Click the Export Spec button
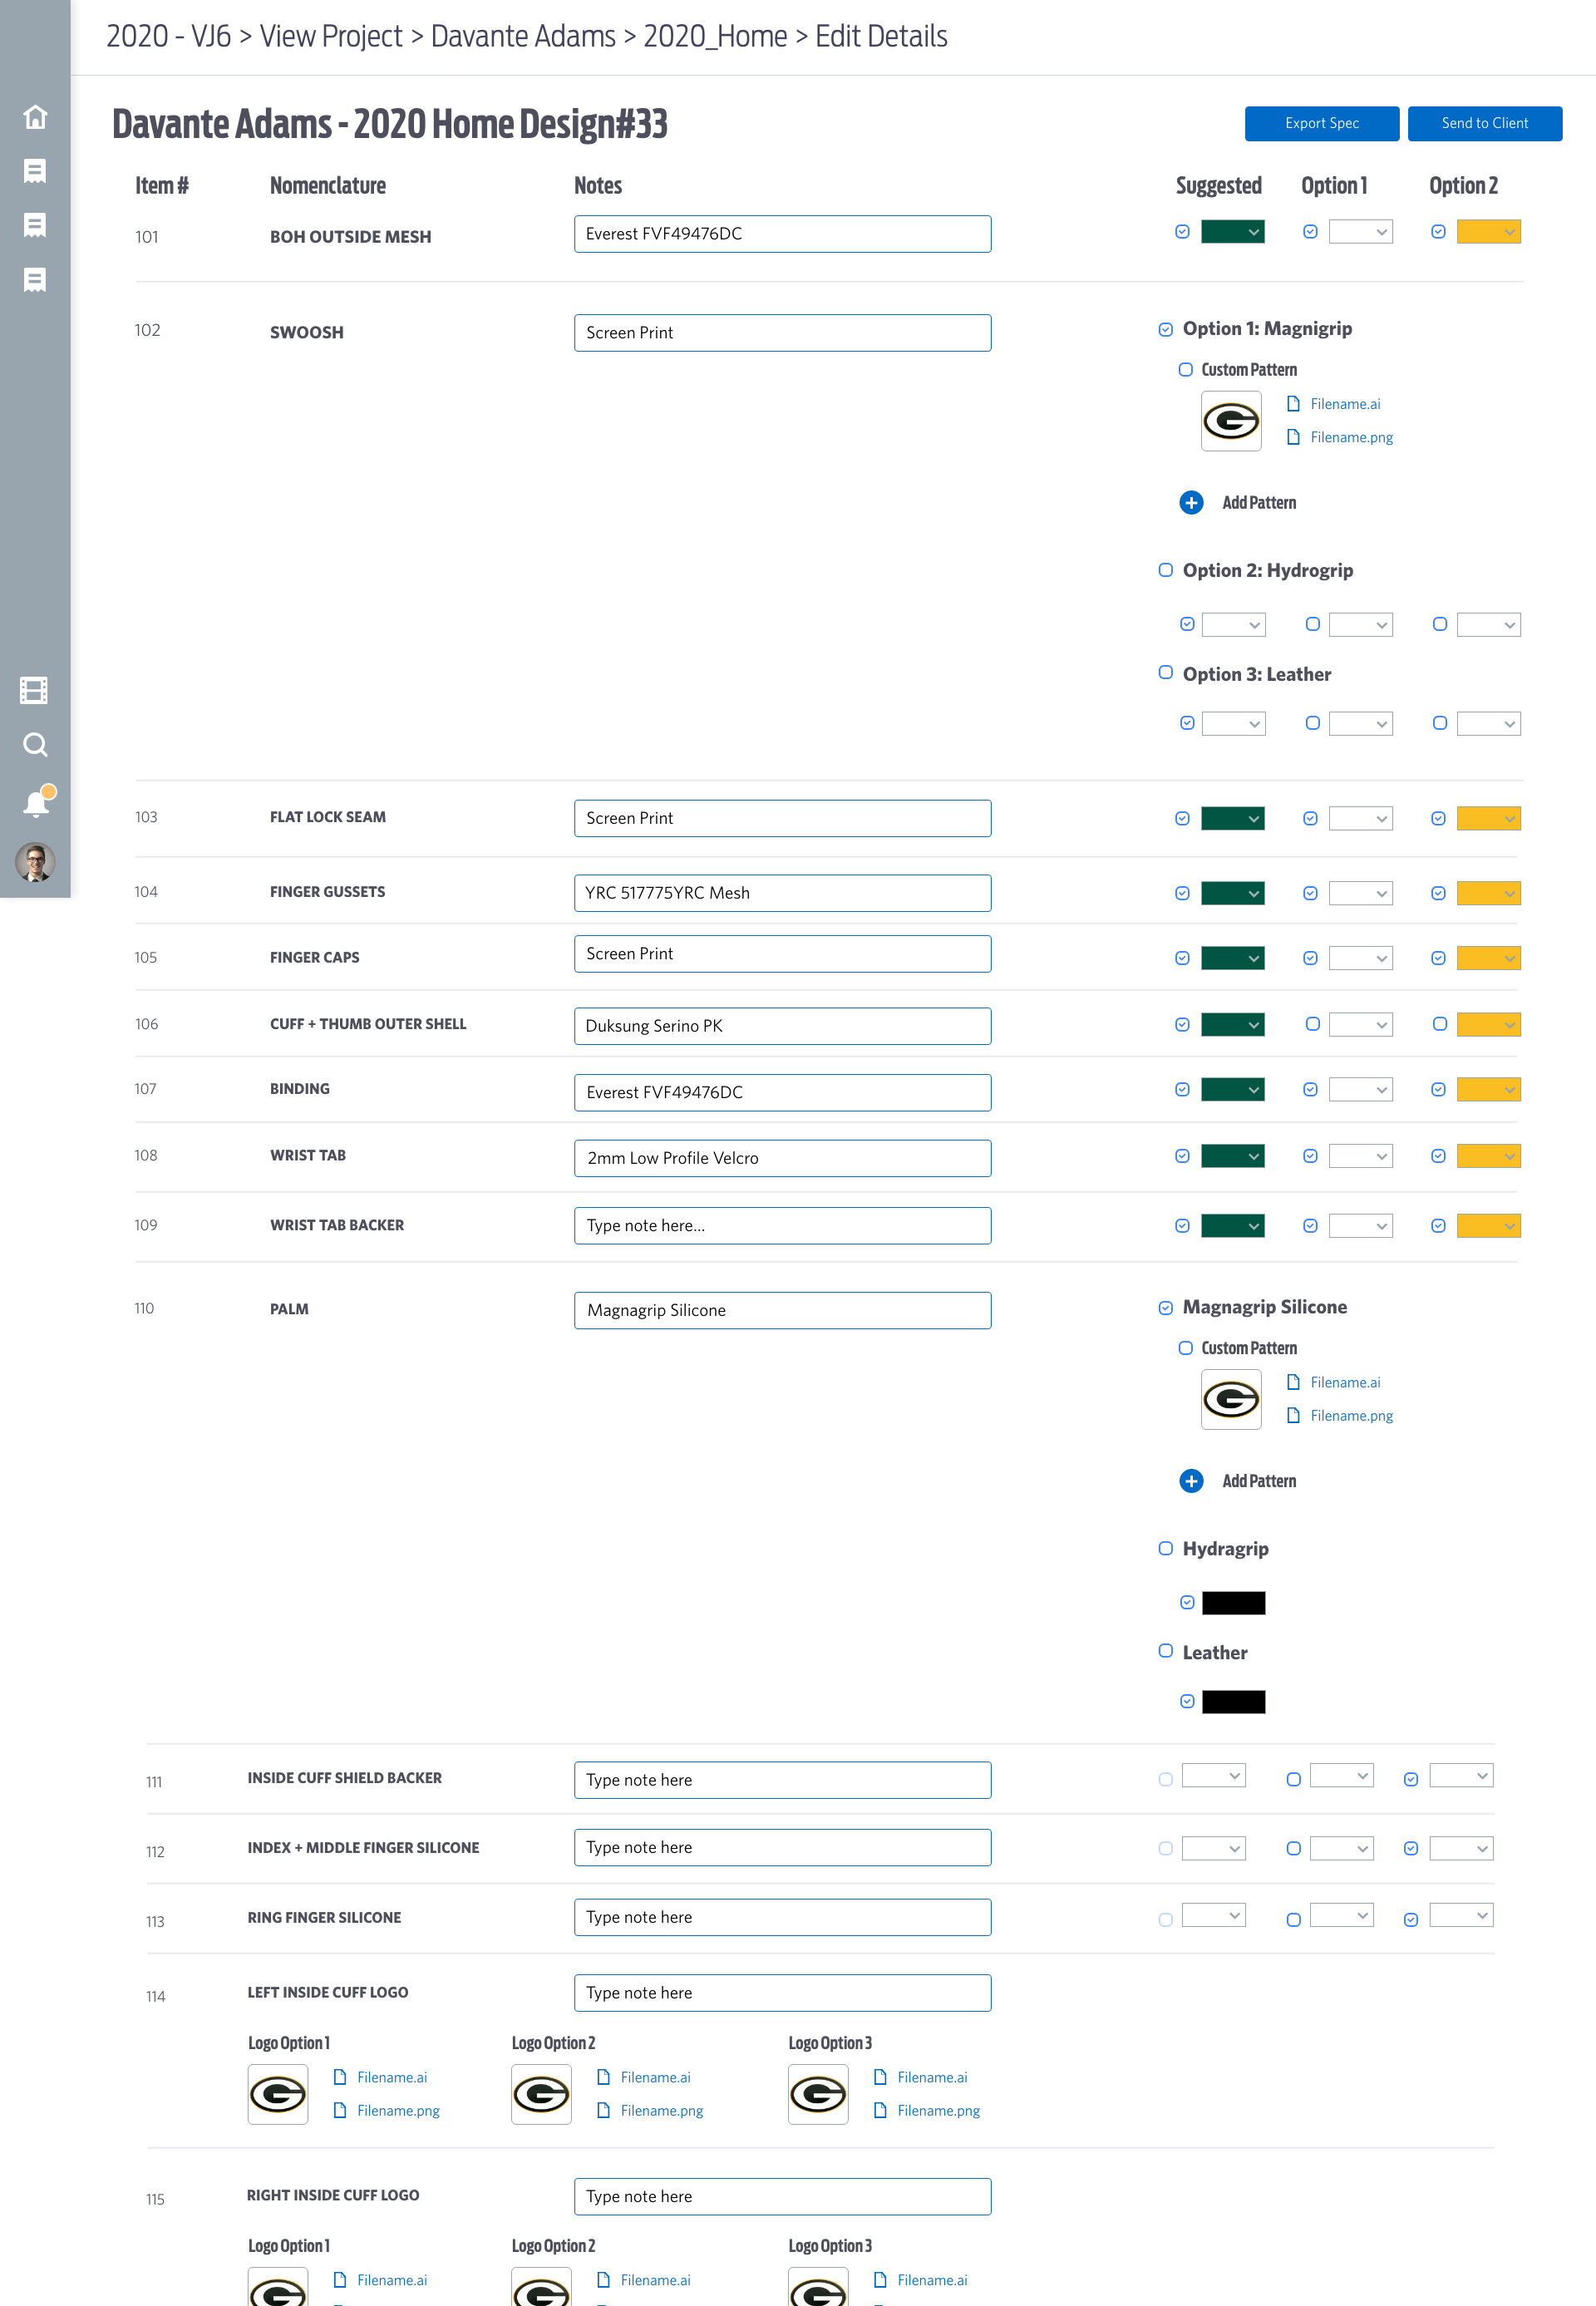The height and width of the screenshot is (2306, 1596). (x=1322, y=123)
